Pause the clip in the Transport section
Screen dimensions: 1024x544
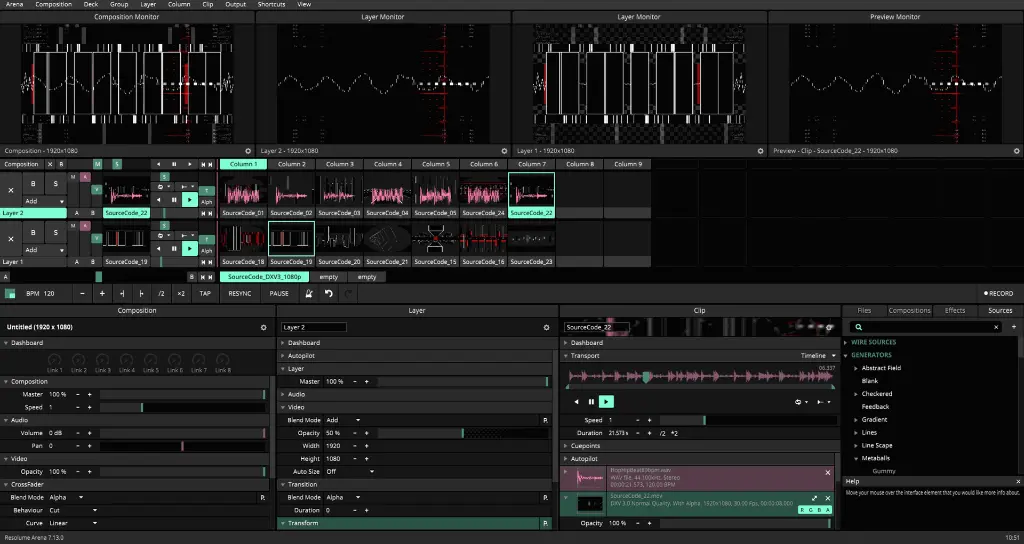click(x=591, y=402)
